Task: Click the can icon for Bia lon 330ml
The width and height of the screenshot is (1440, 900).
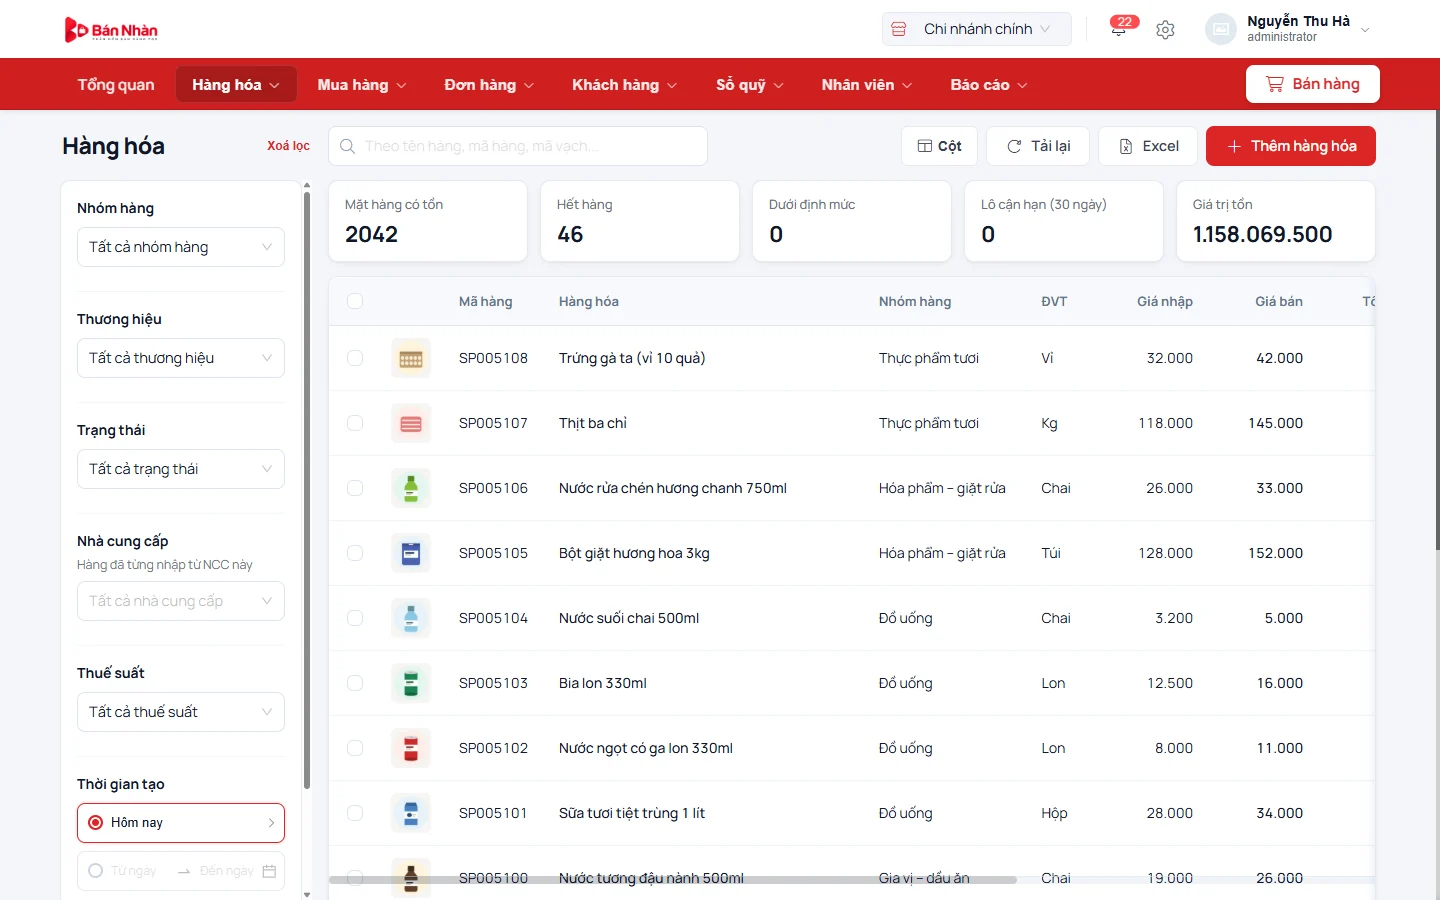Action: (x=411, y=683)
